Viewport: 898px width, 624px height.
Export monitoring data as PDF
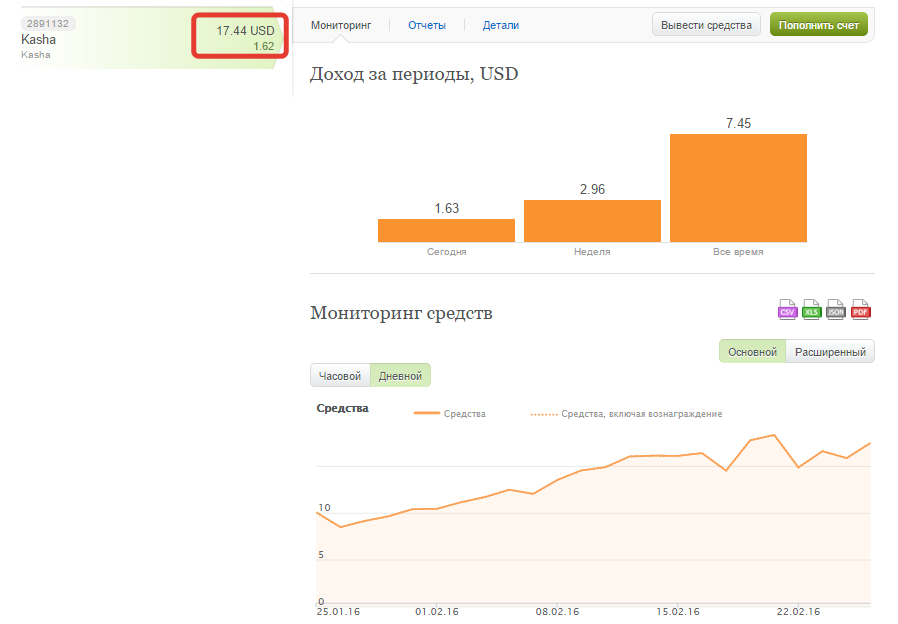coord(861,310)
